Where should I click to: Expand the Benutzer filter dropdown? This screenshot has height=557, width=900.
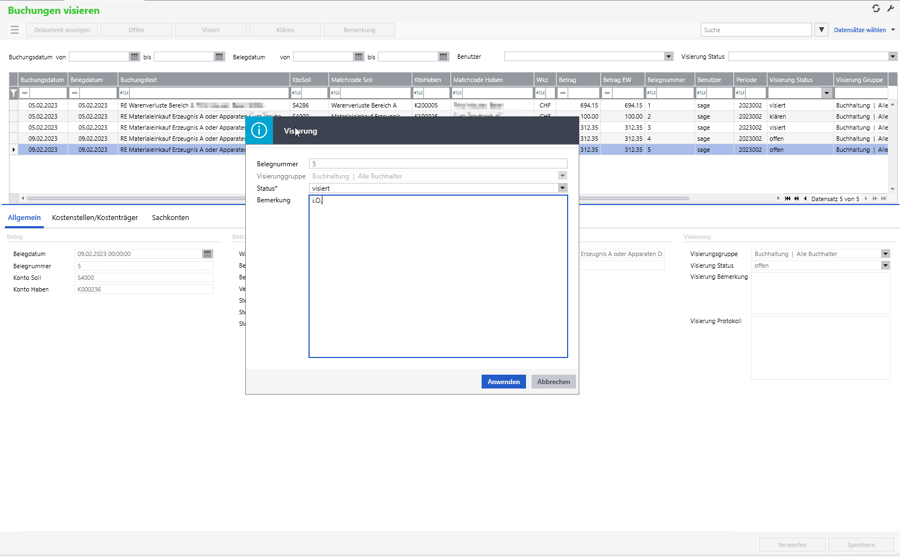click(x=668, y=56)
